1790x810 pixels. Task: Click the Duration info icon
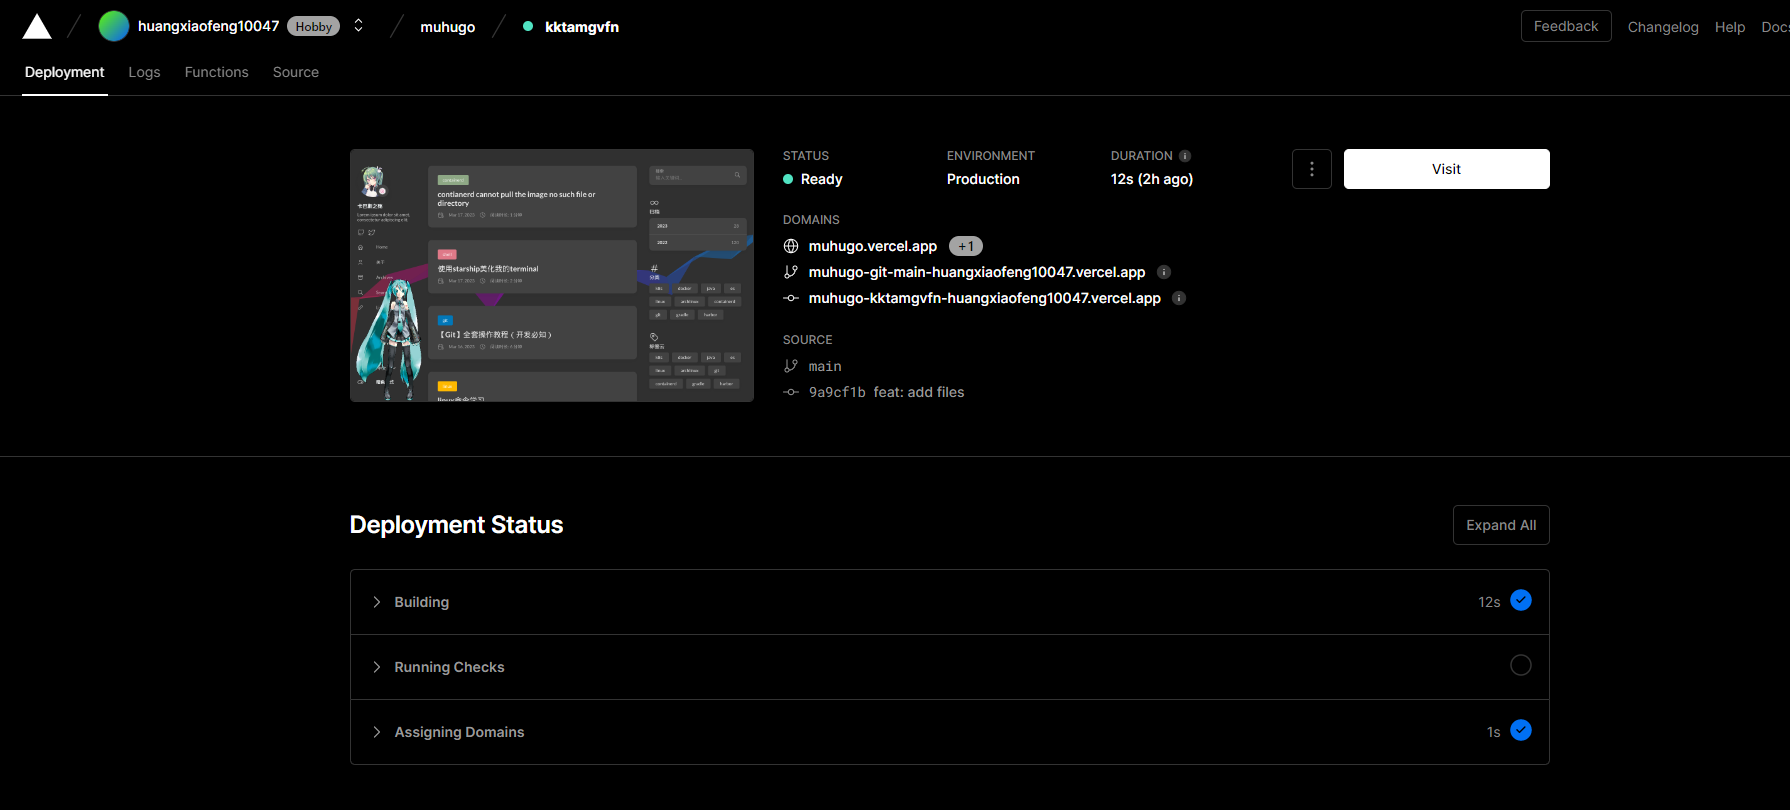point(1185,156)
